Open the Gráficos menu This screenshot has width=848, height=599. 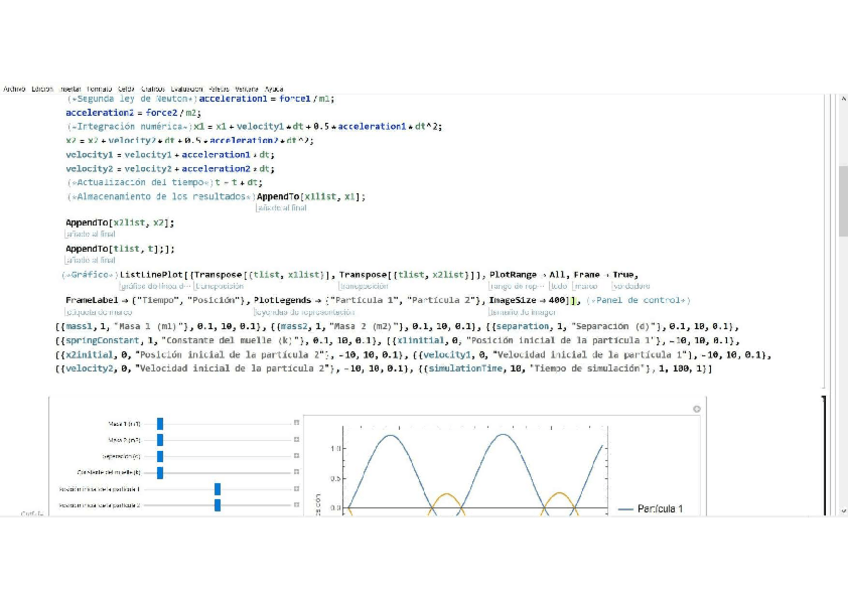(153, 89)
